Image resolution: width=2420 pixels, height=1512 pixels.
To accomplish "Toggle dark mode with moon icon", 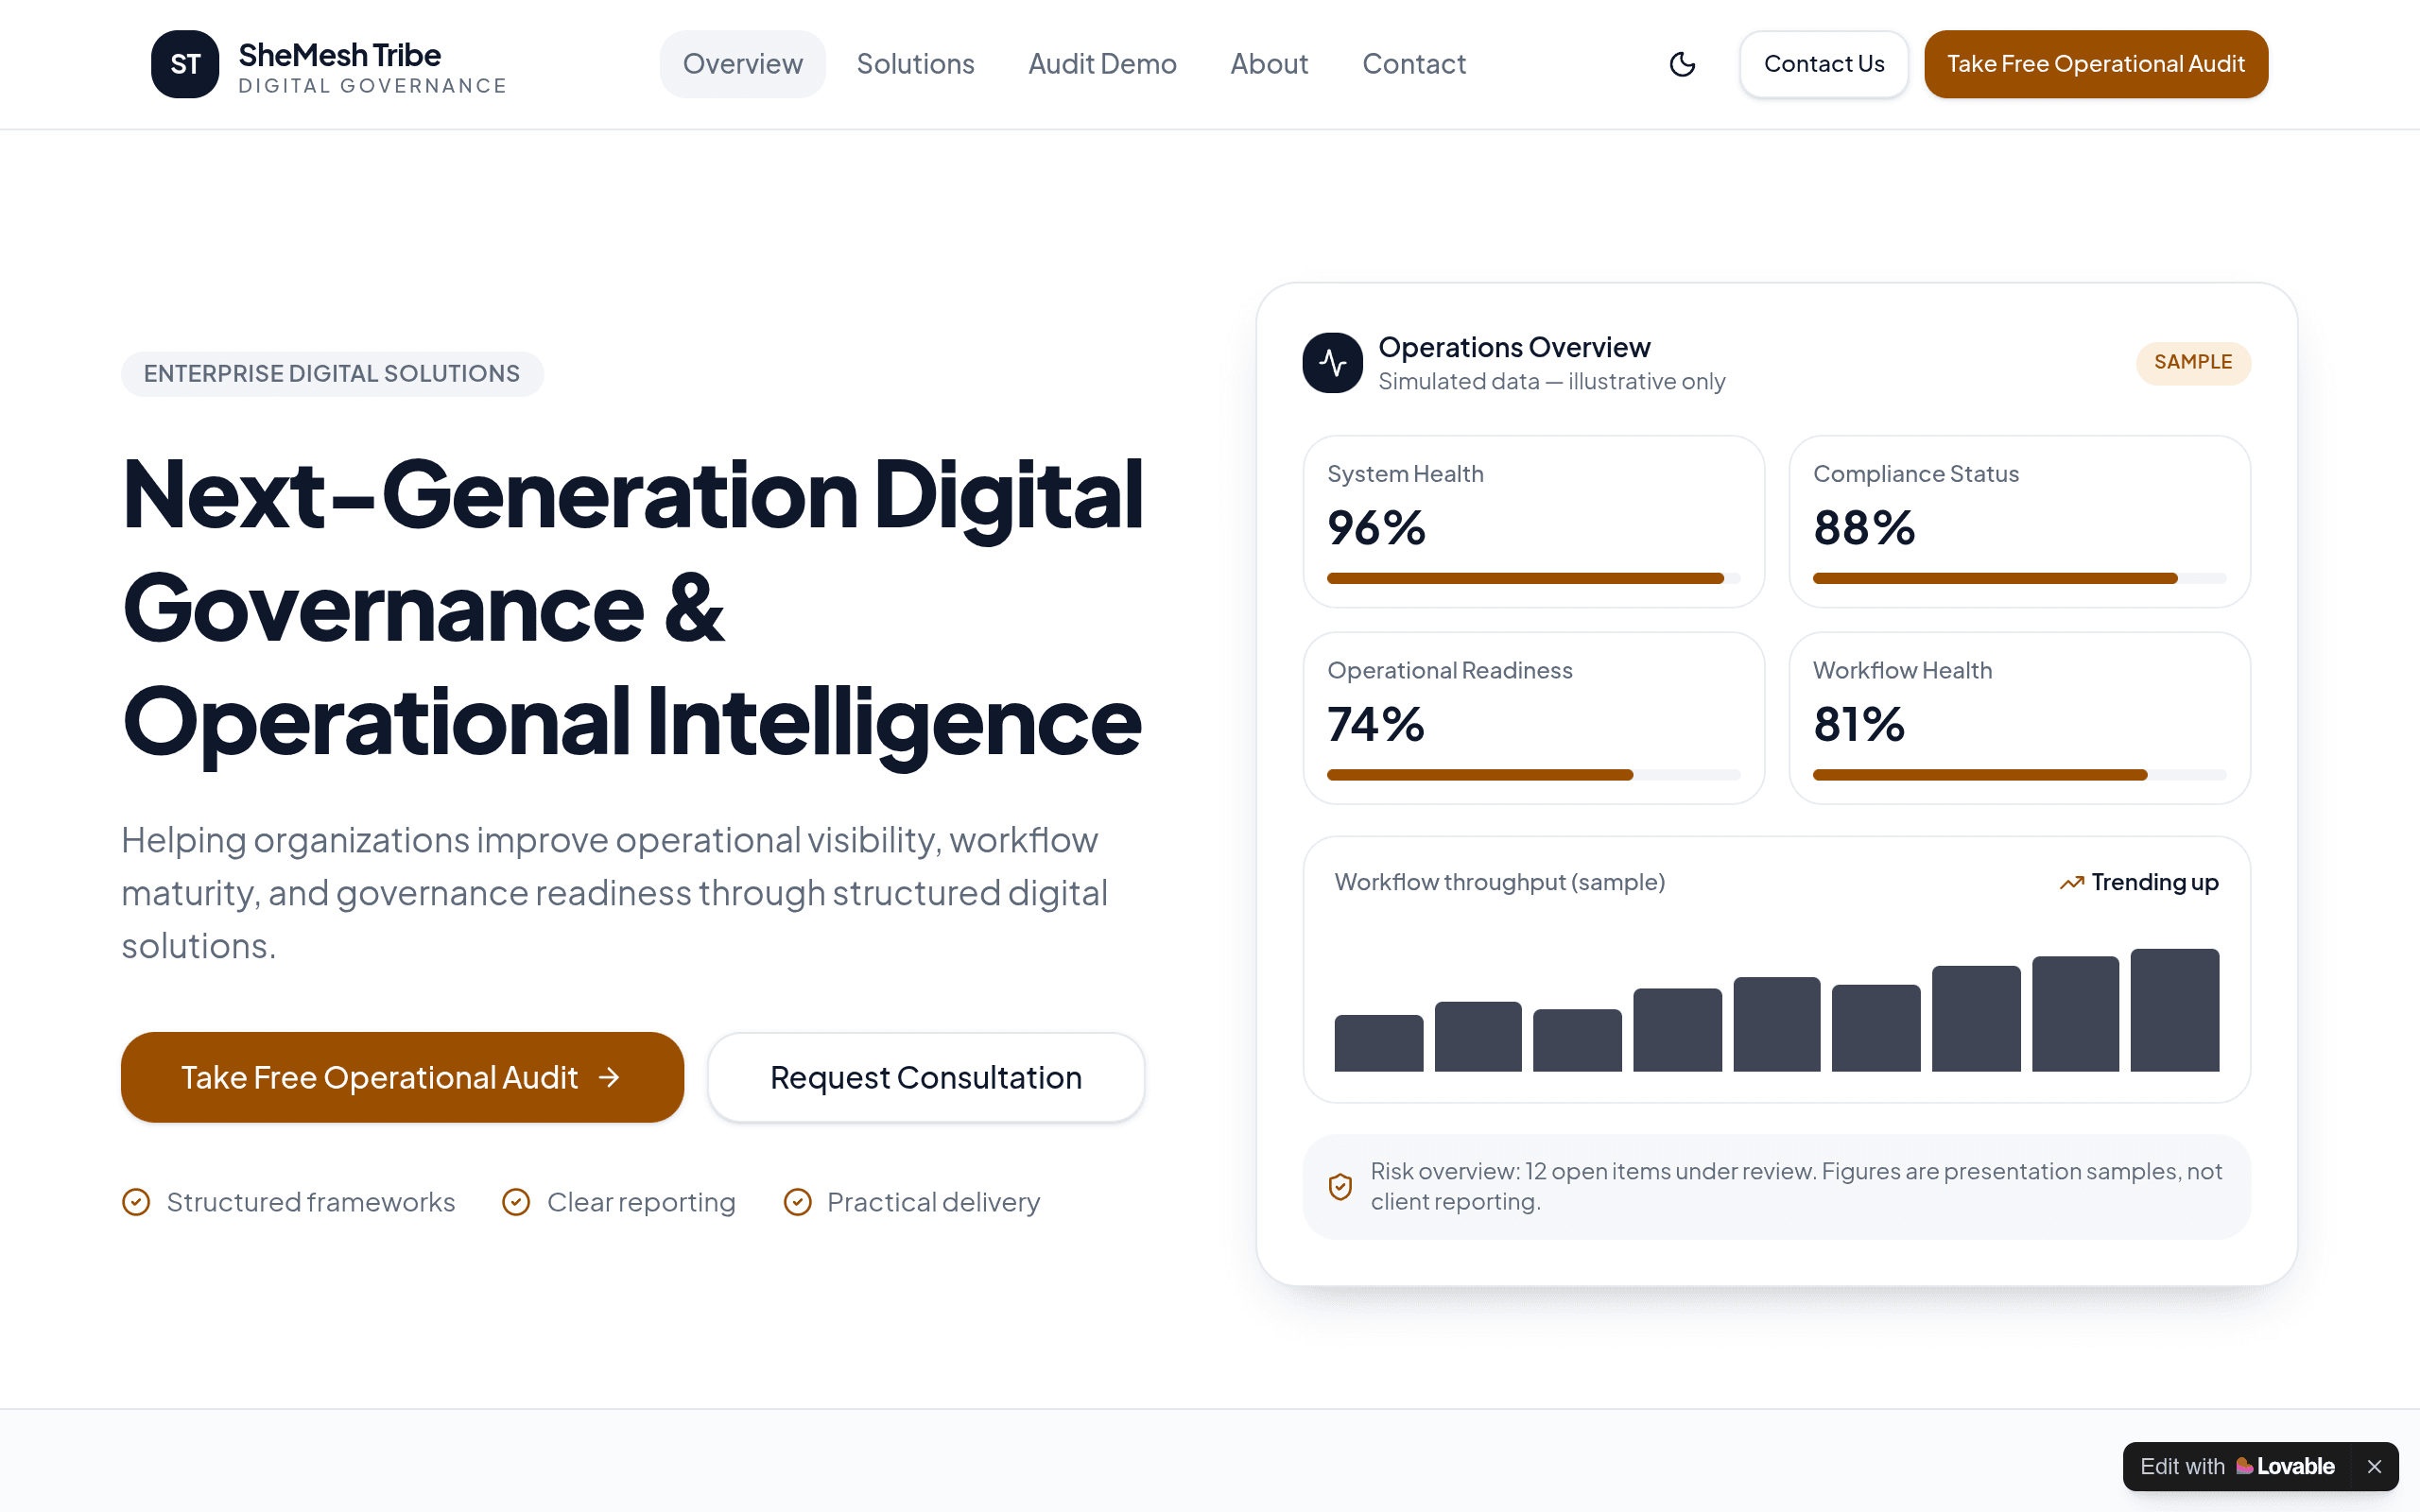I will click(x=1683, y=64).
